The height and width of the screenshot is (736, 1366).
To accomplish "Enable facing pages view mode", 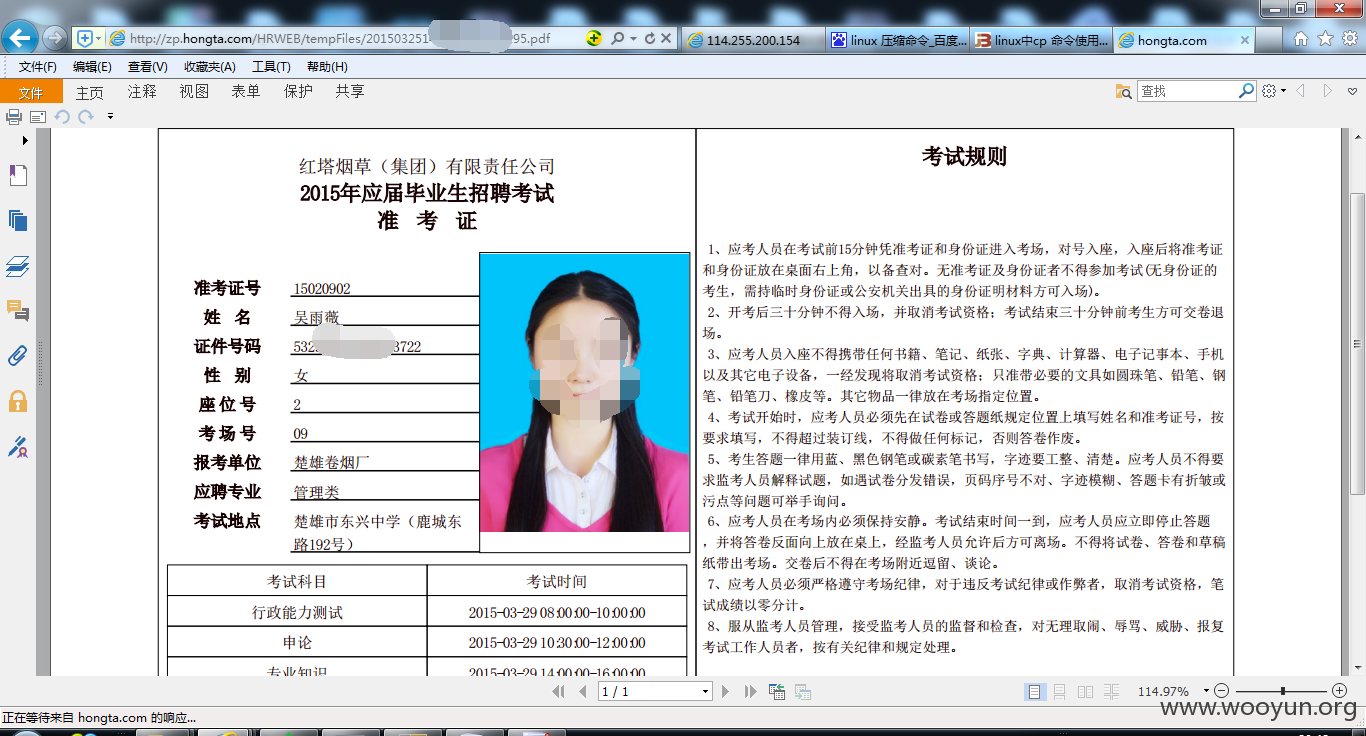I will 1085,691.
